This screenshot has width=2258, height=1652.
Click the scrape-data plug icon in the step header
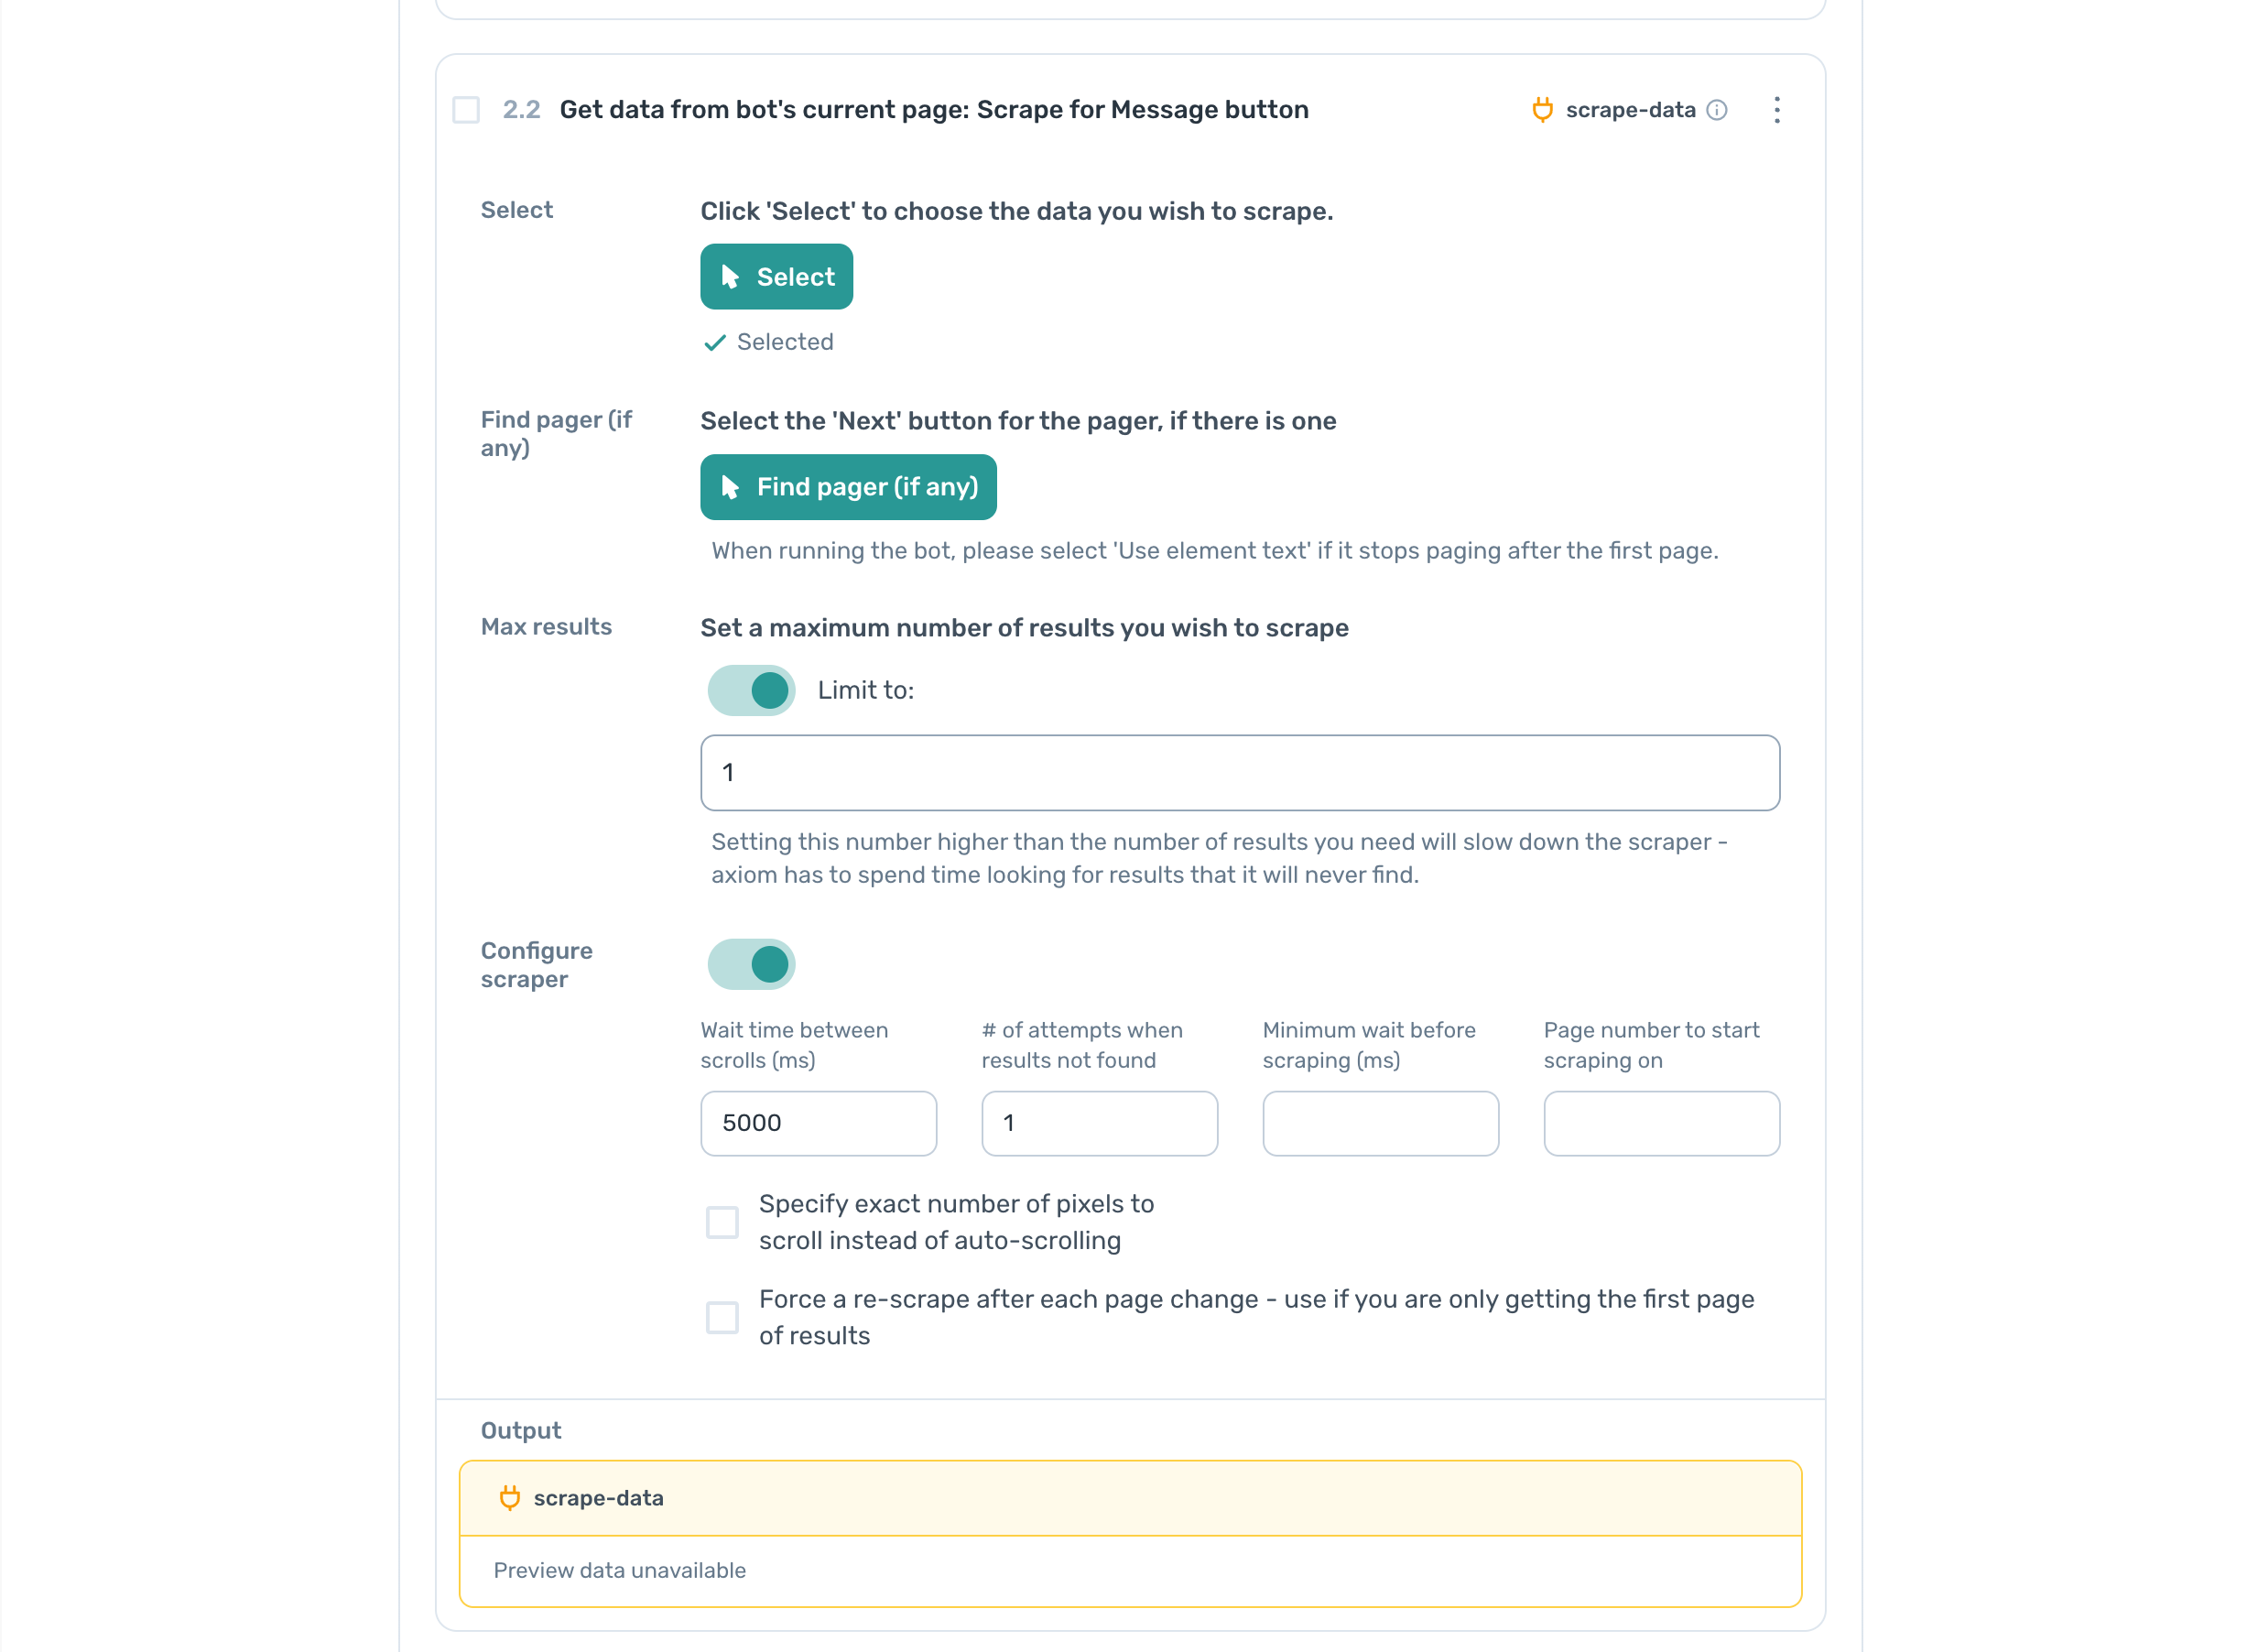pyautogui.click(x=1542, y=110)
